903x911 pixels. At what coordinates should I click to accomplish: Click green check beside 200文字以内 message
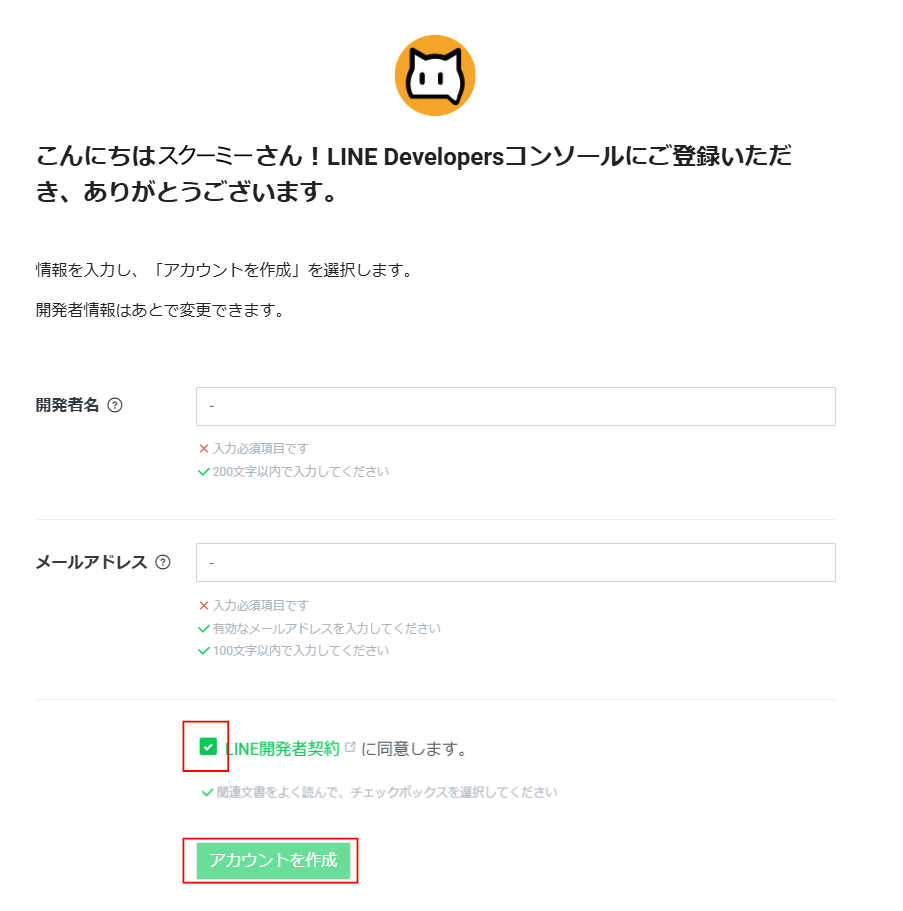[203, 471]
